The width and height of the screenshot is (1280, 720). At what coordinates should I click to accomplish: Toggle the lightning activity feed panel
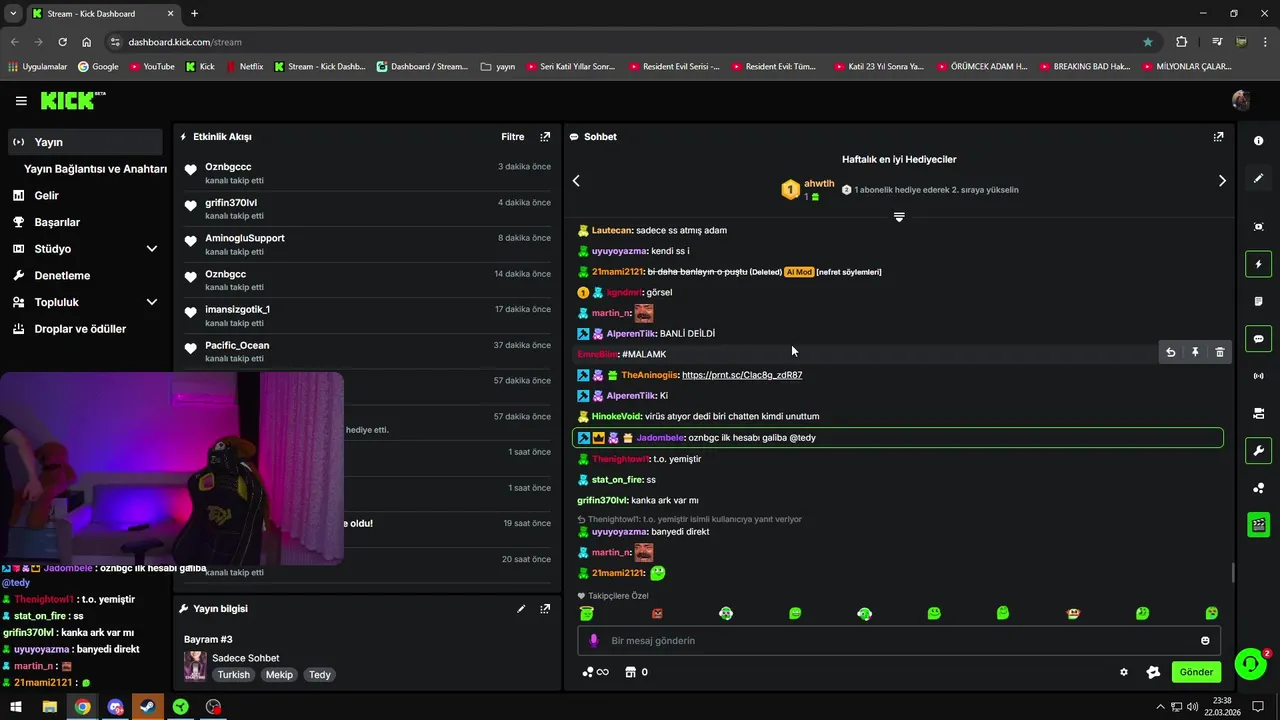point(1259,264)
